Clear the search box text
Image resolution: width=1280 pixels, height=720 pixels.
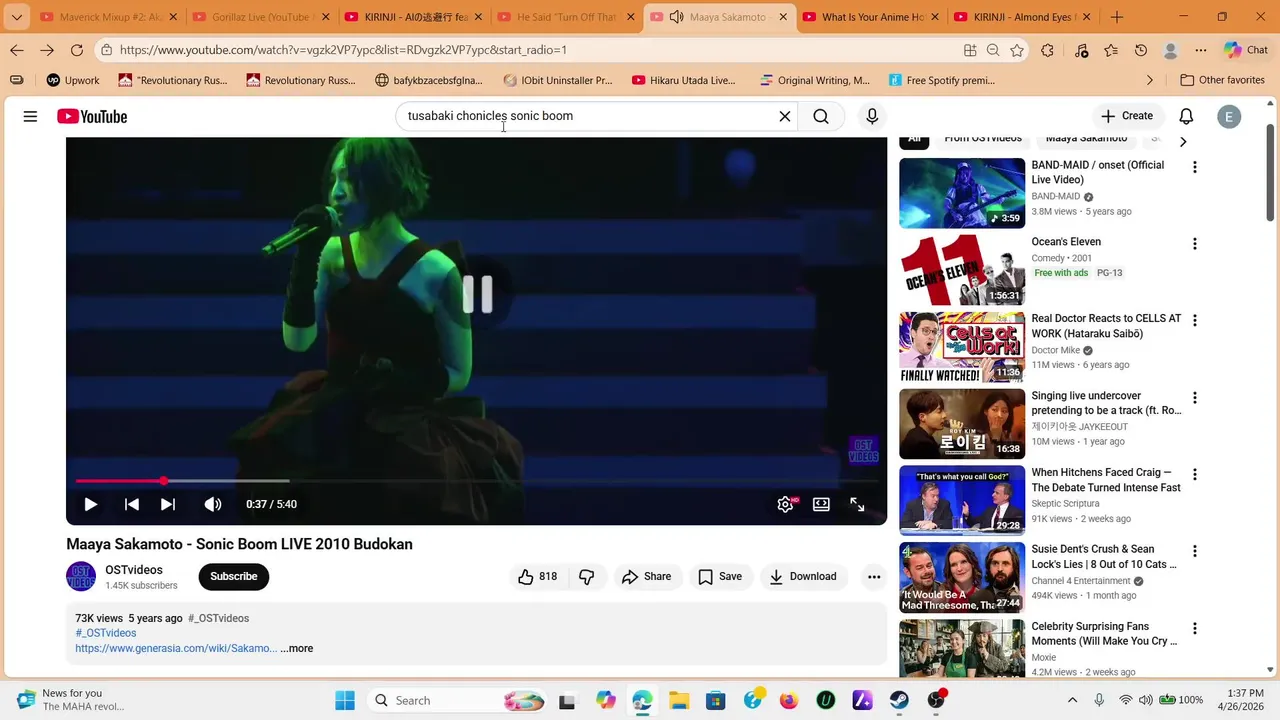click(785, 117)
